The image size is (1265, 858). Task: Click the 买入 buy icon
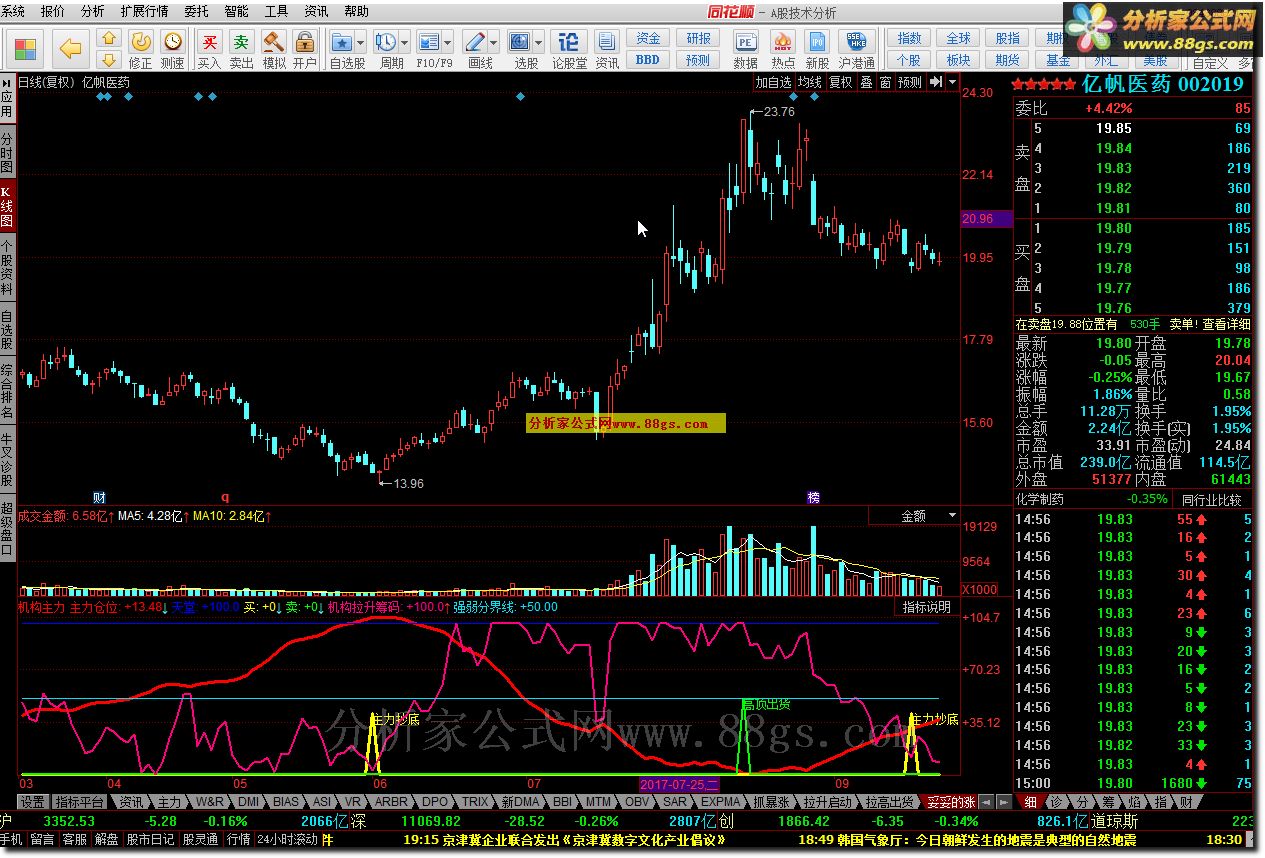pyautogui.click(x=209, y=49)
